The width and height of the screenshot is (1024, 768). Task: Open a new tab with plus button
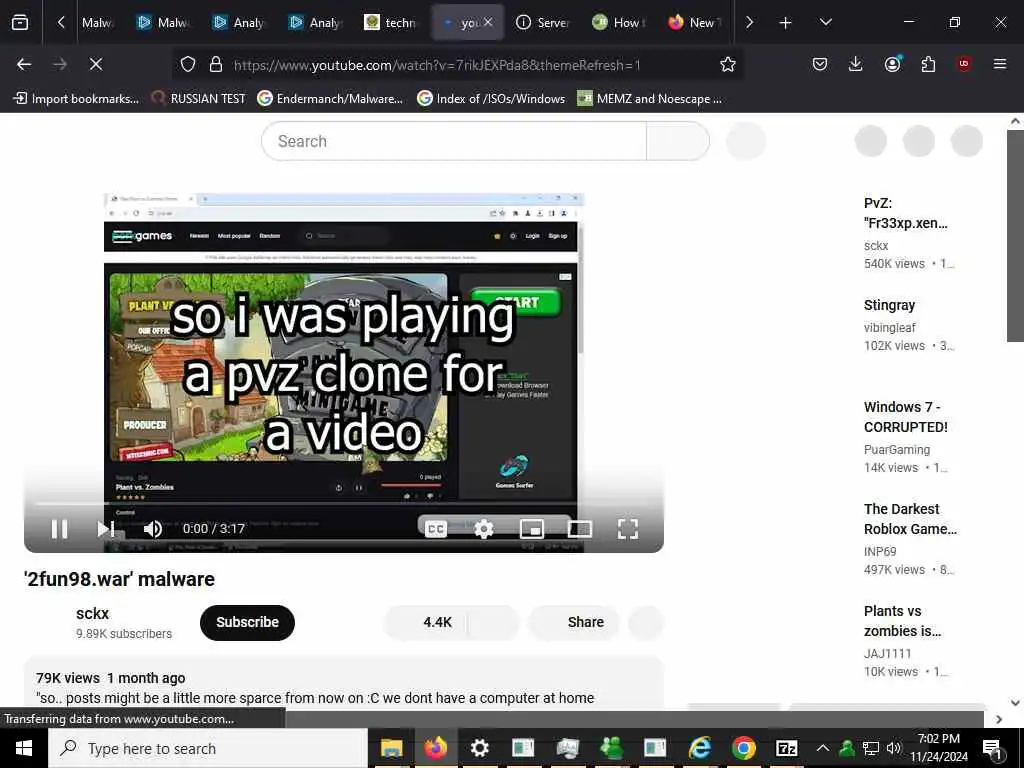(x=785, y=23)
